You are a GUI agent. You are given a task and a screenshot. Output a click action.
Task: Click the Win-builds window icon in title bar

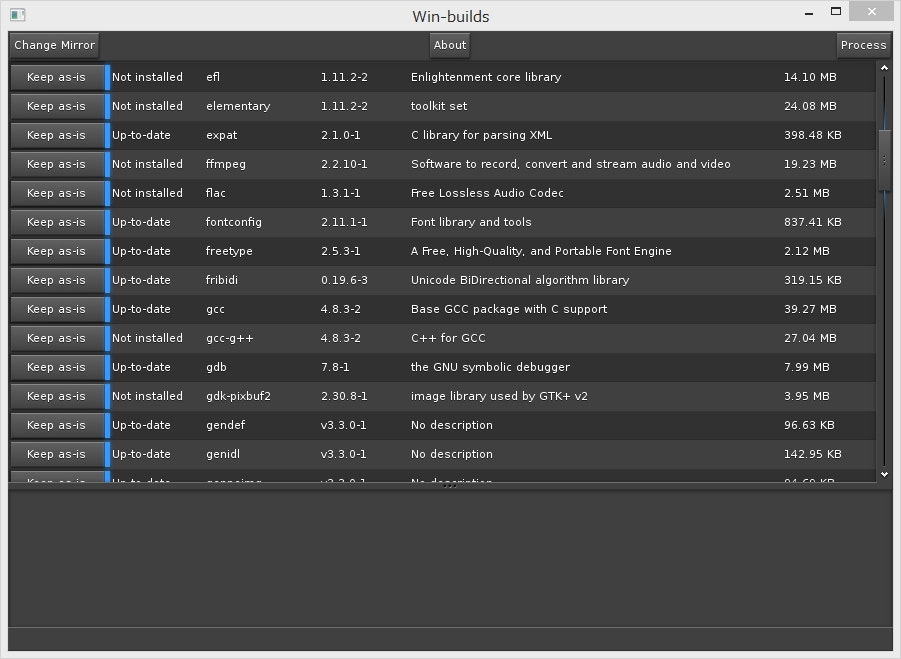18,15
